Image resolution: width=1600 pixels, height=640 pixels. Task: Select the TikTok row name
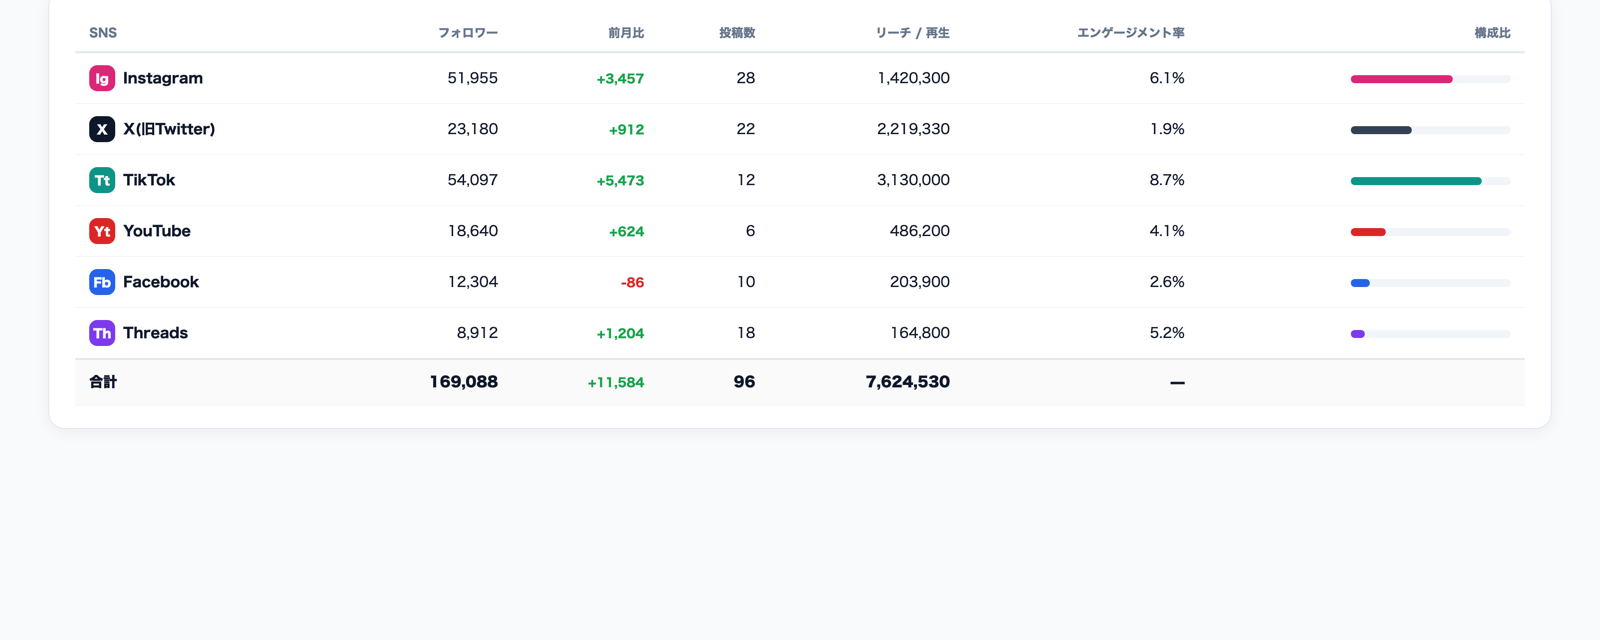pyautogui.click(x=149, y=180)
